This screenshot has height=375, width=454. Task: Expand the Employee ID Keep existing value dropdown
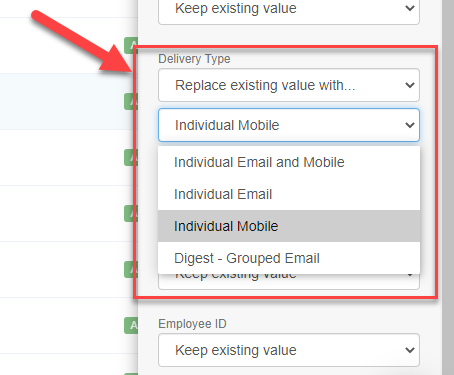tap(289, 350)
